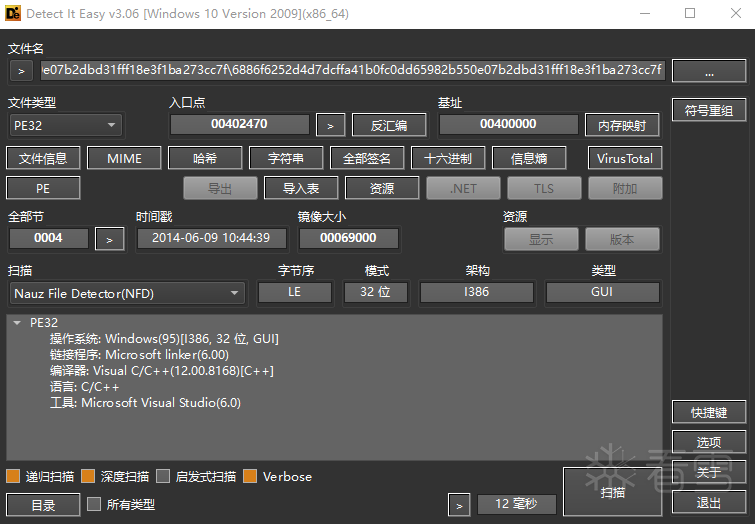755x524 pixels.
Task: Select result row 语言: C/C++
Action: click(x=84, y=386)
